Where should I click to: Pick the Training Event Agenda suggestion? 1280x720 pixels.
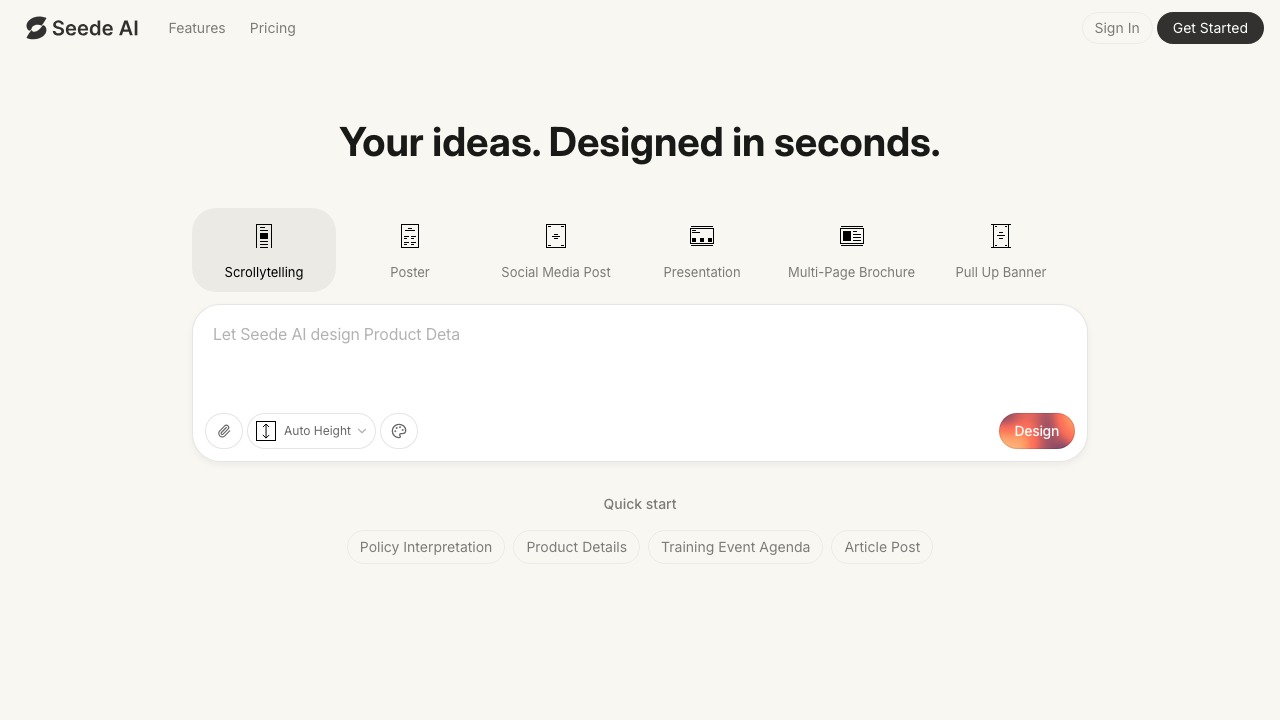coord(735,547)
